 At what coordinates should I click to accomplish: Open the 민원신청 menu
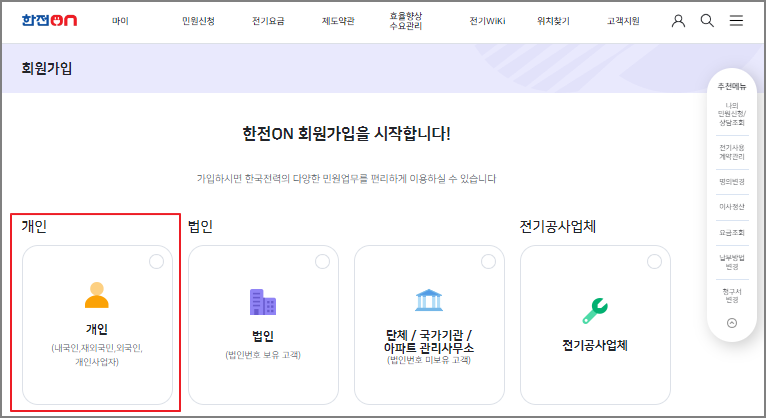(x=198, y=21)
